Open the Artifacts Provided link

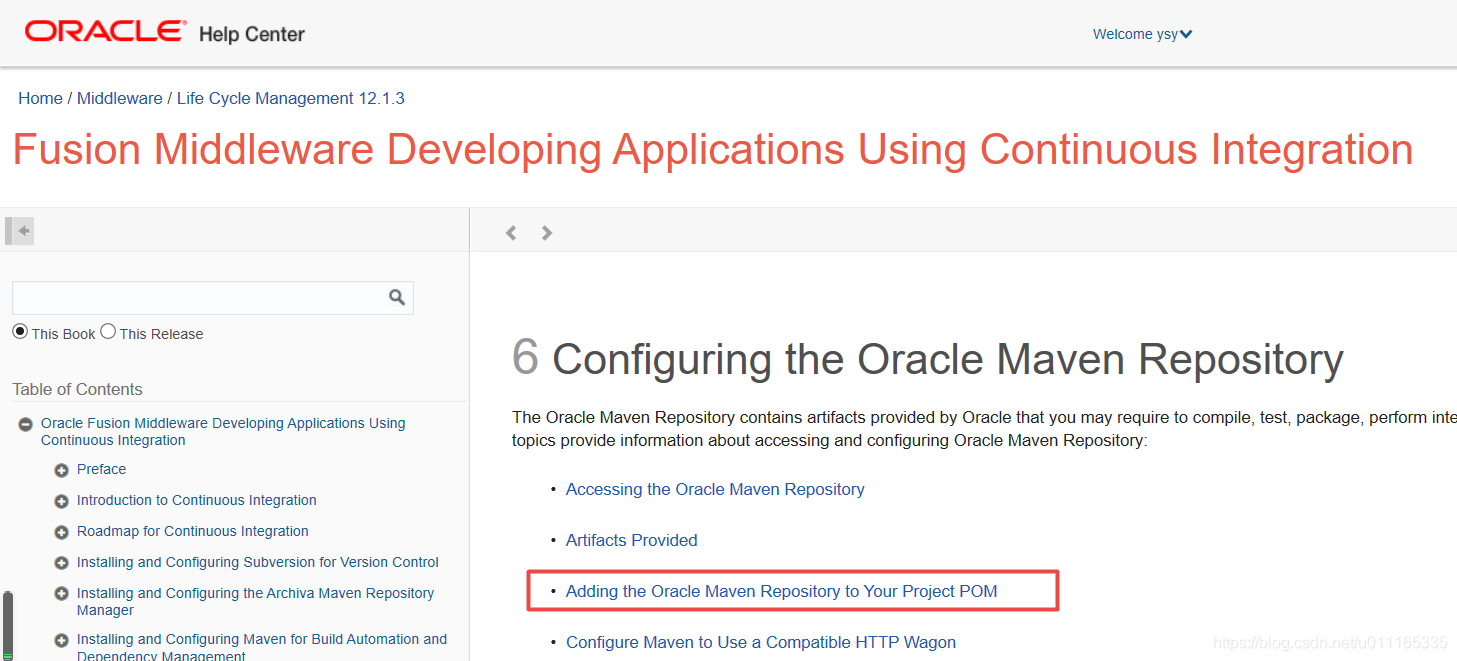(631, 540)
